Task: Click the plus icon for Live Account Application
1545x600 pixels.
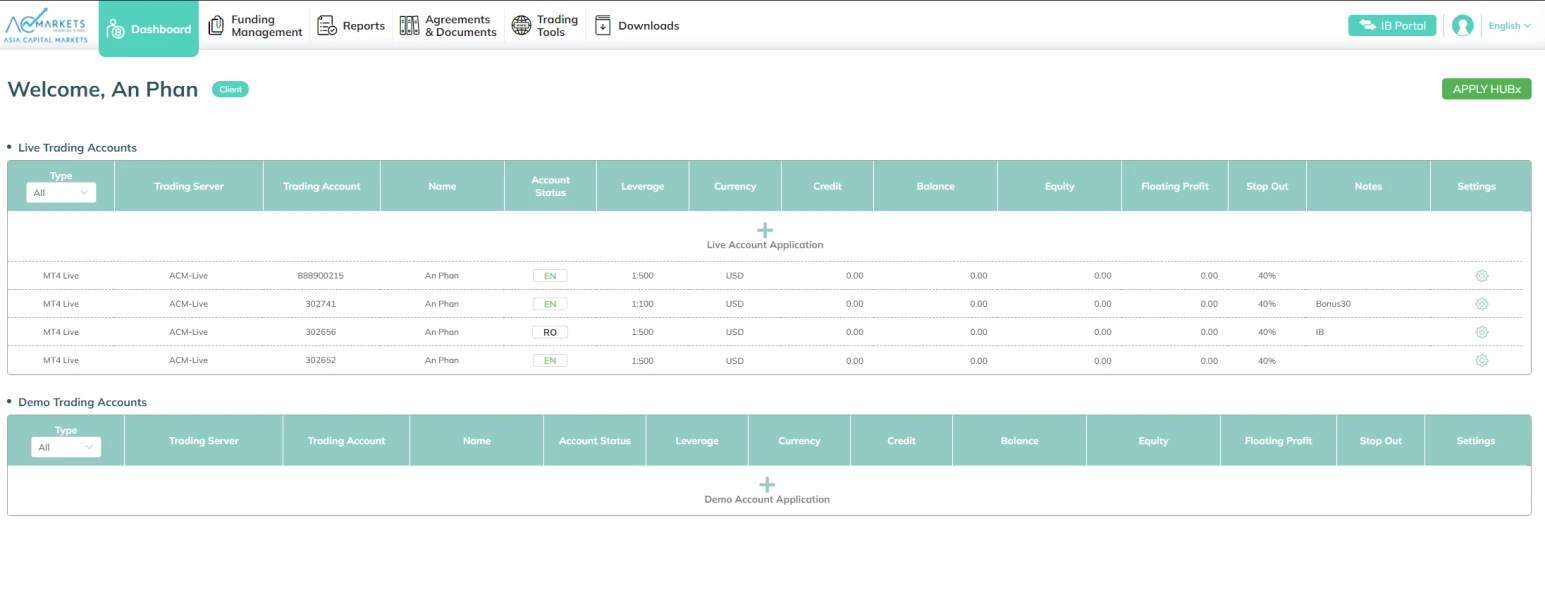Action: [765, 230]
